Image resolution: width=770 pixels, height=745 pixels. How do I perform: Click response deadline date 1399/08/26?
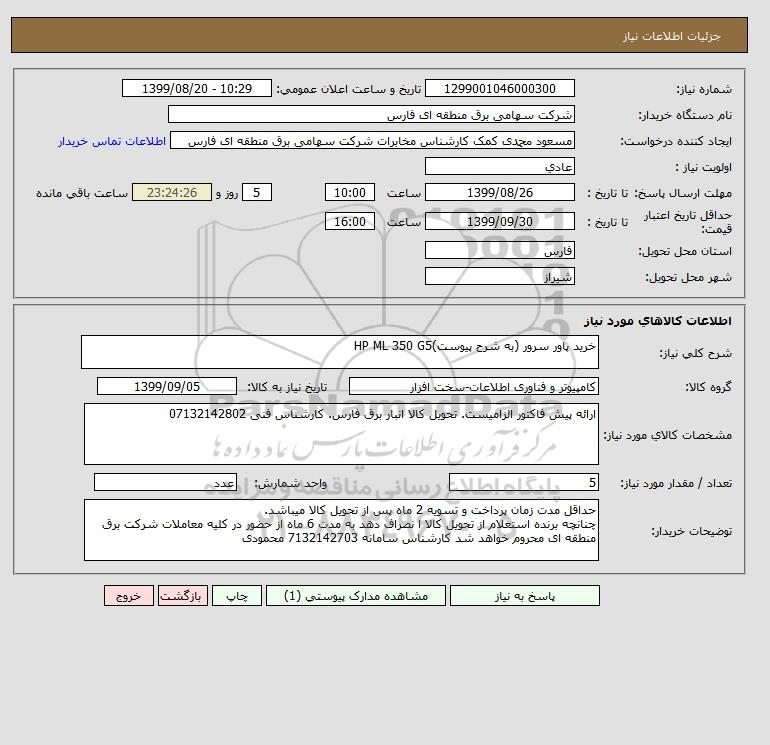500,193
